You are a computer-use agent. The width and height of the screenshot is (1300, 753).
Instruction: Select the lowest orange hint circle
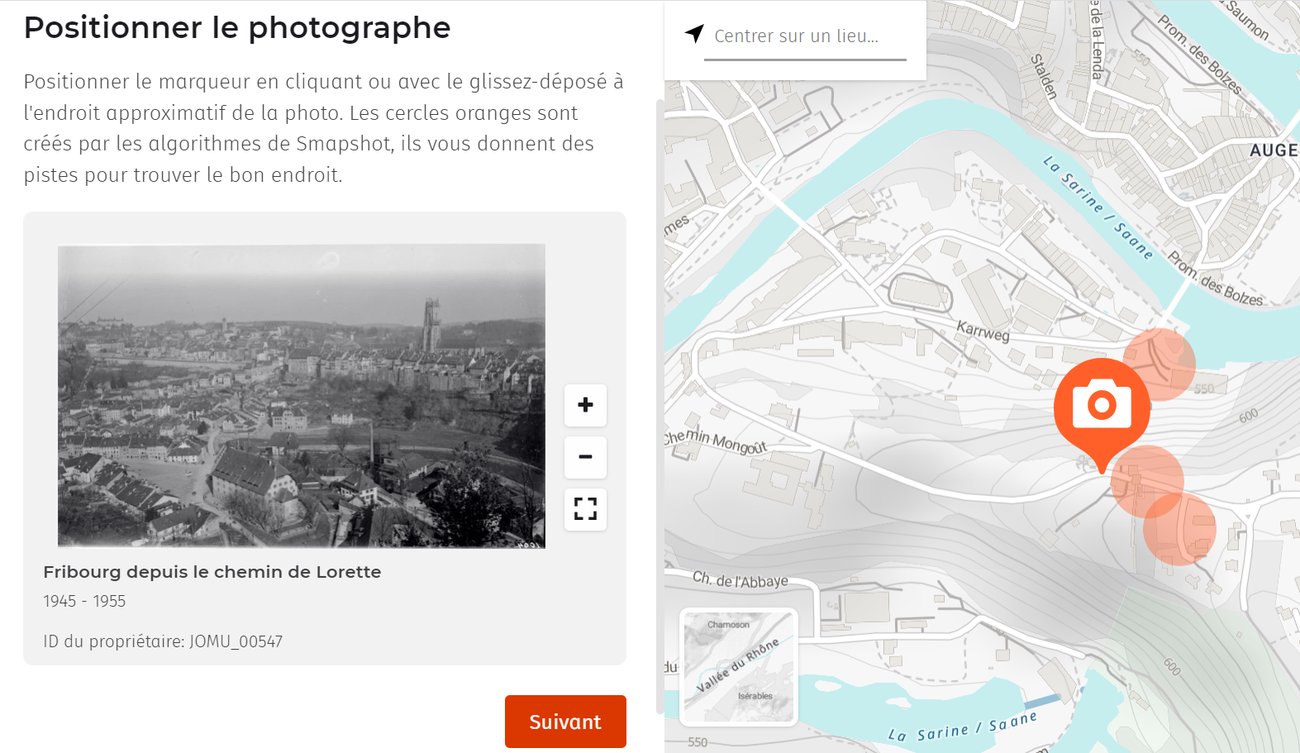pos(1182,530)
